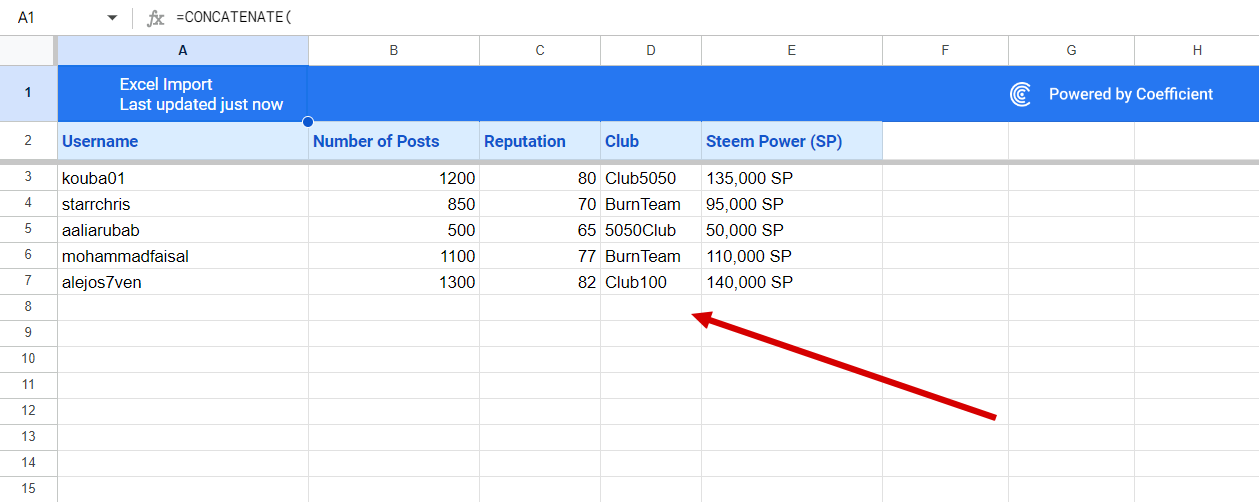Click the fx function icon

pyautogui.click(x=155, y=18)
